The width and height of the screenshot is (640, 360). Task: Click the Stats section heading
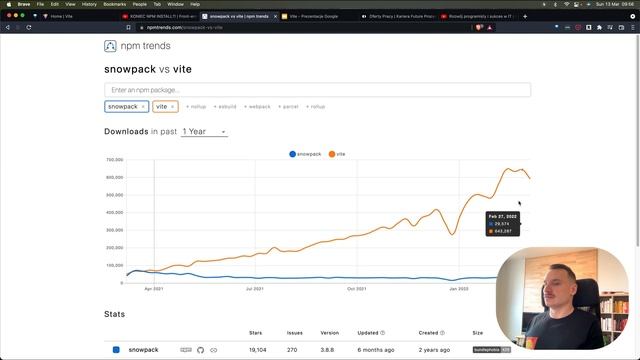coord(115,314)
